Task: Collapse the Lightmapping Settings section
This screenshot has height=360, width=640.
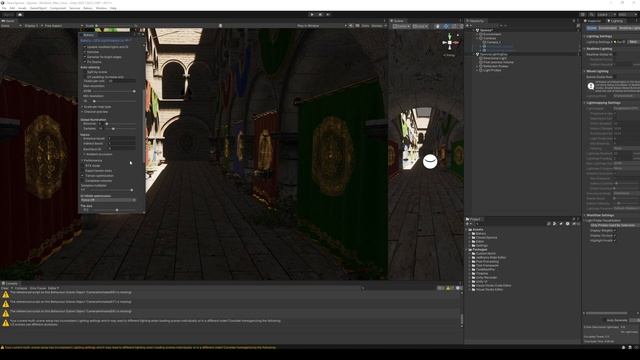Action: point(584,103)
